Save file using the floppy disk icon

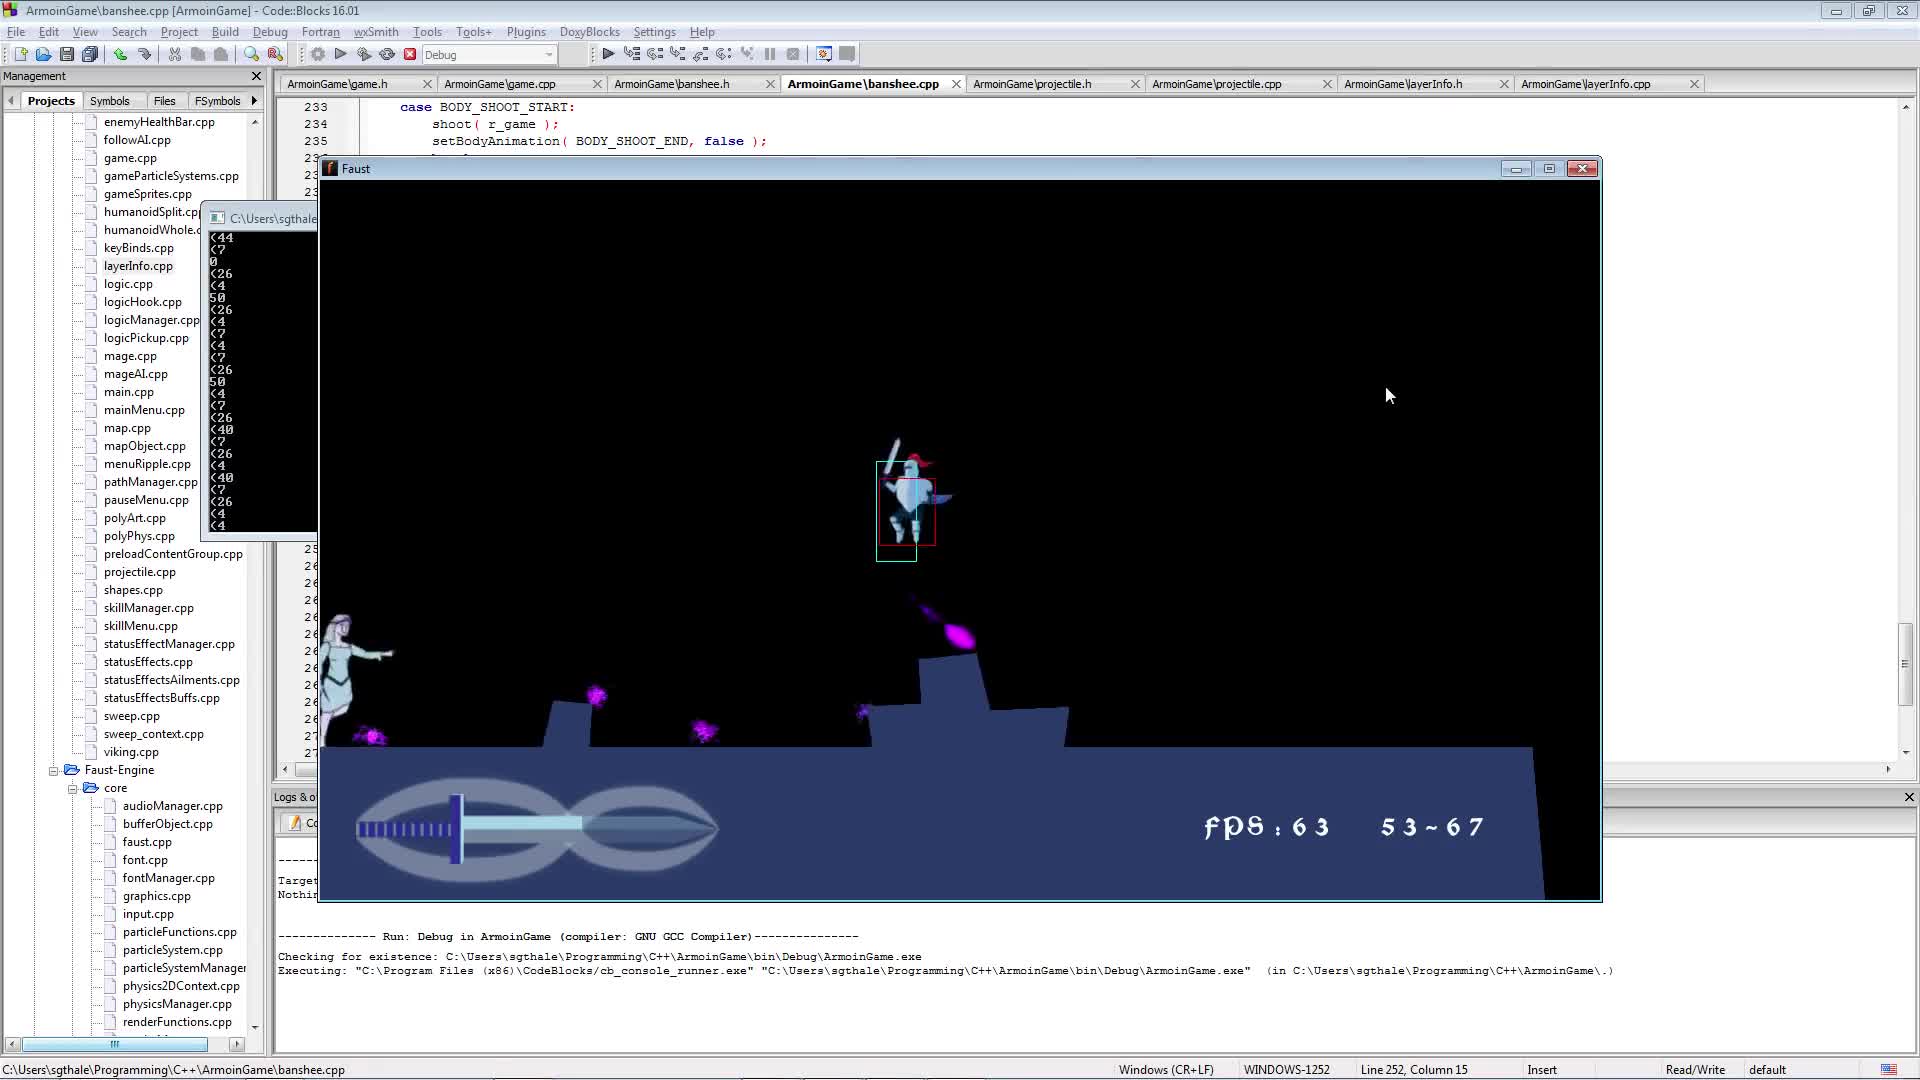coord(66,54)
